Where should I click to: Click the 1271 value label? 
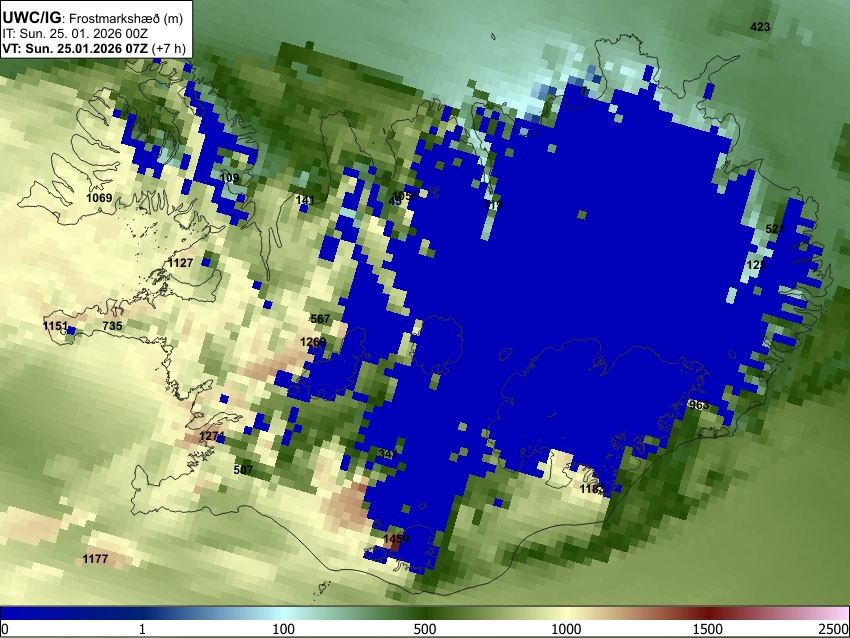[x=211, y=436]
